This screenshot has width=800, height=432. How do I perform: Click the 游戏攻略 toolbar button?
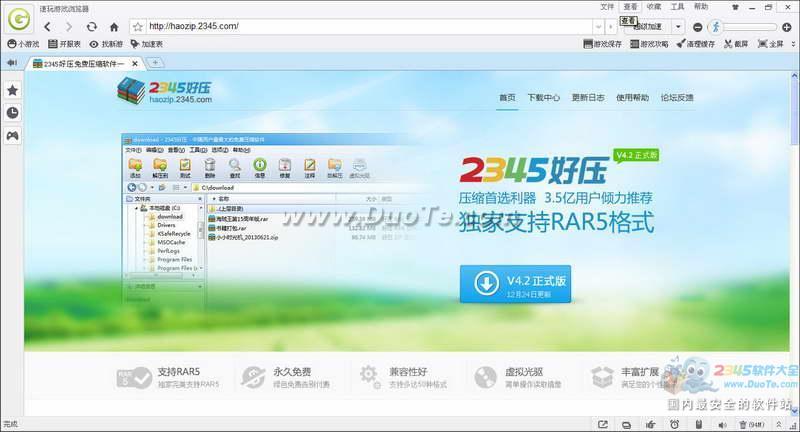649,44
